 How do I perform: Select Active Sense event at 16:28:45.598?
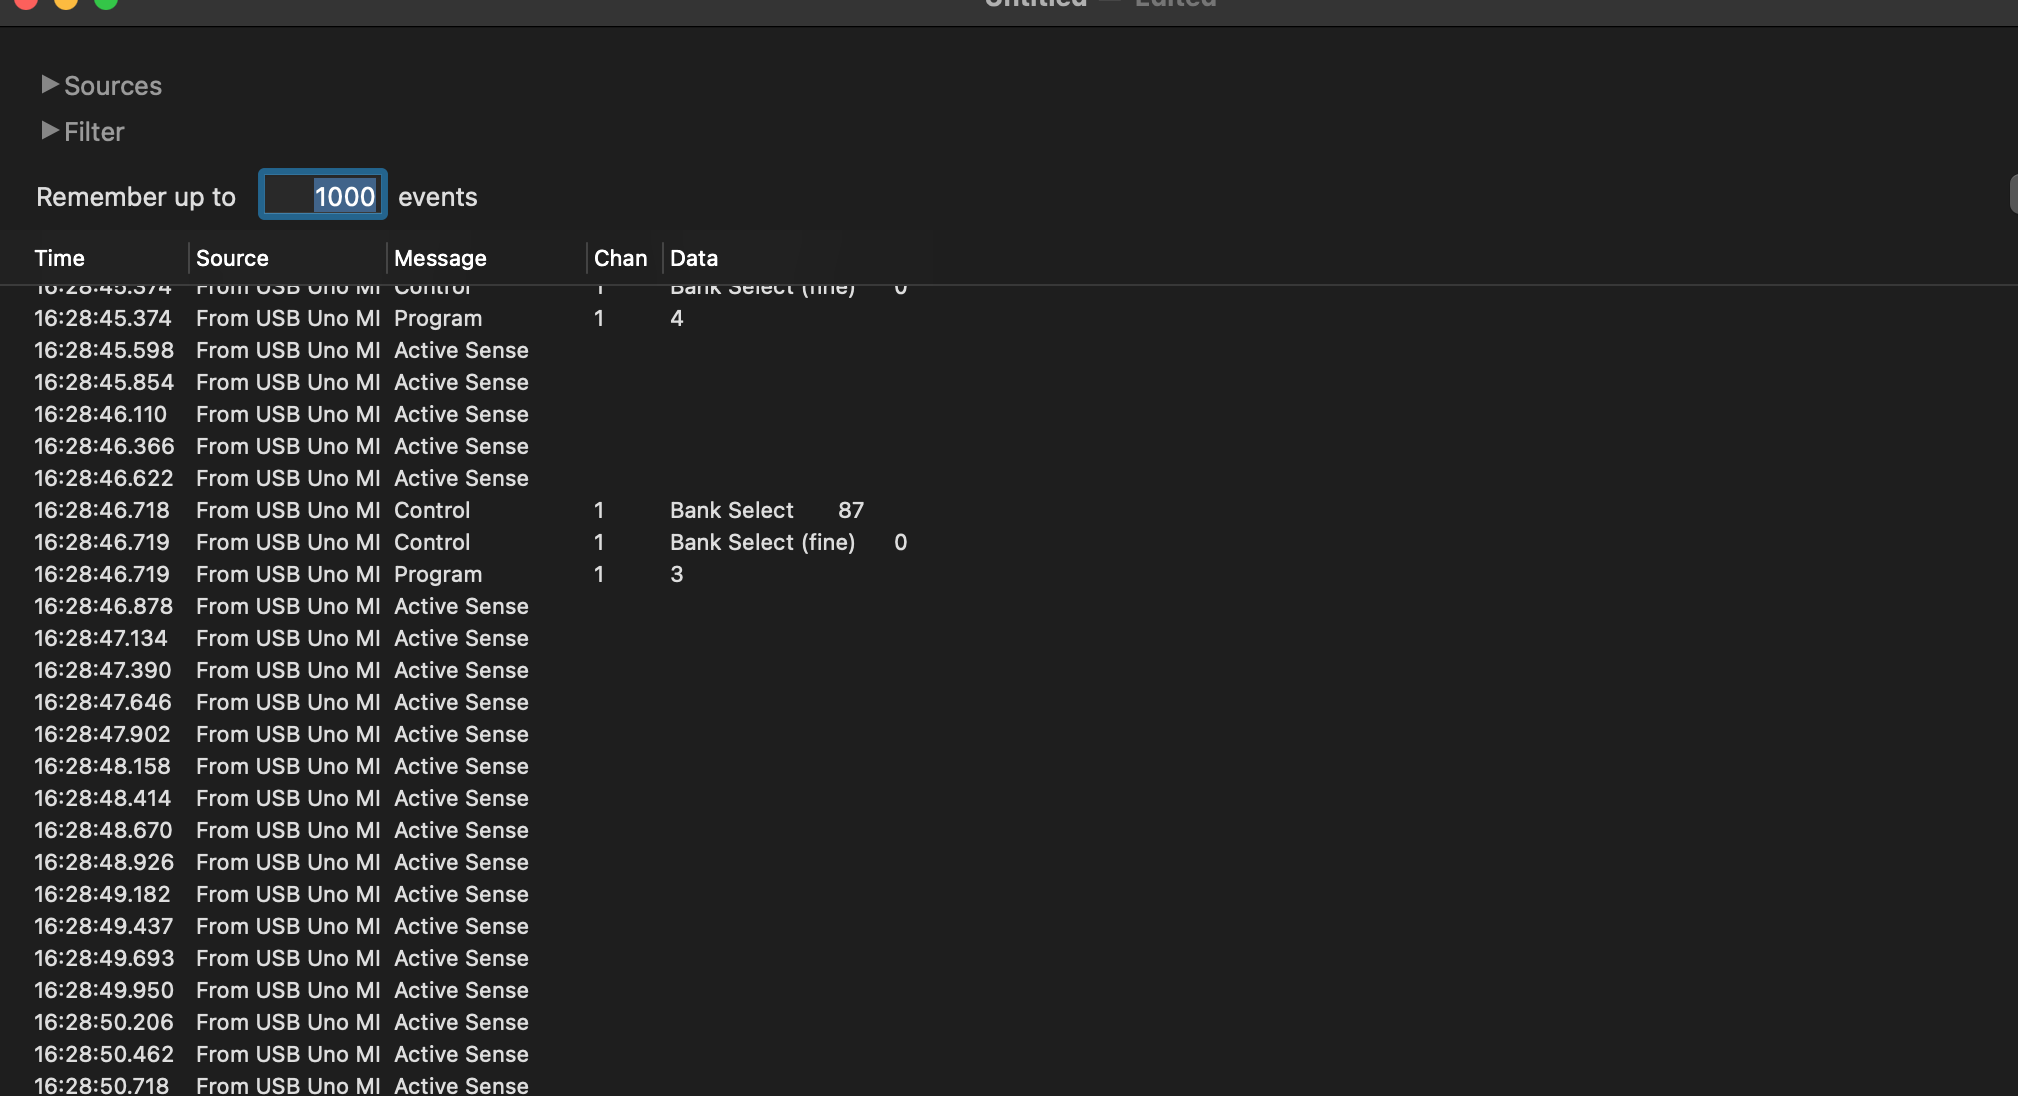pyautogui.click(x=461, y=350)
